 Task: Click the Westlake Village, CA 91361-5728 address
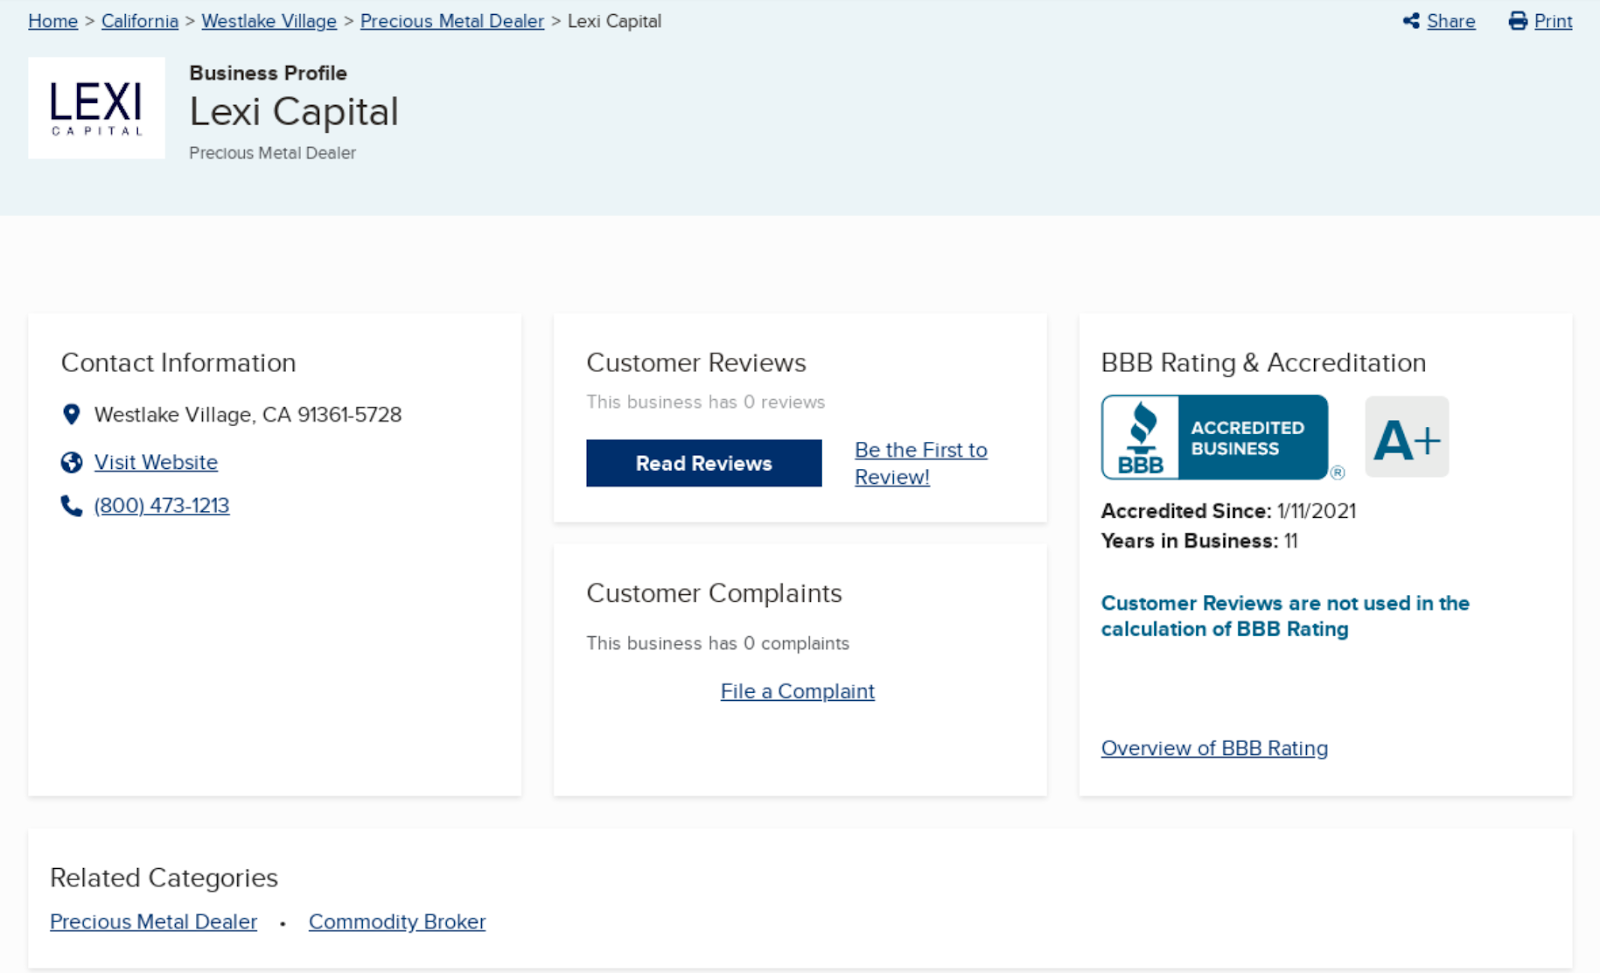coord(248,415)
